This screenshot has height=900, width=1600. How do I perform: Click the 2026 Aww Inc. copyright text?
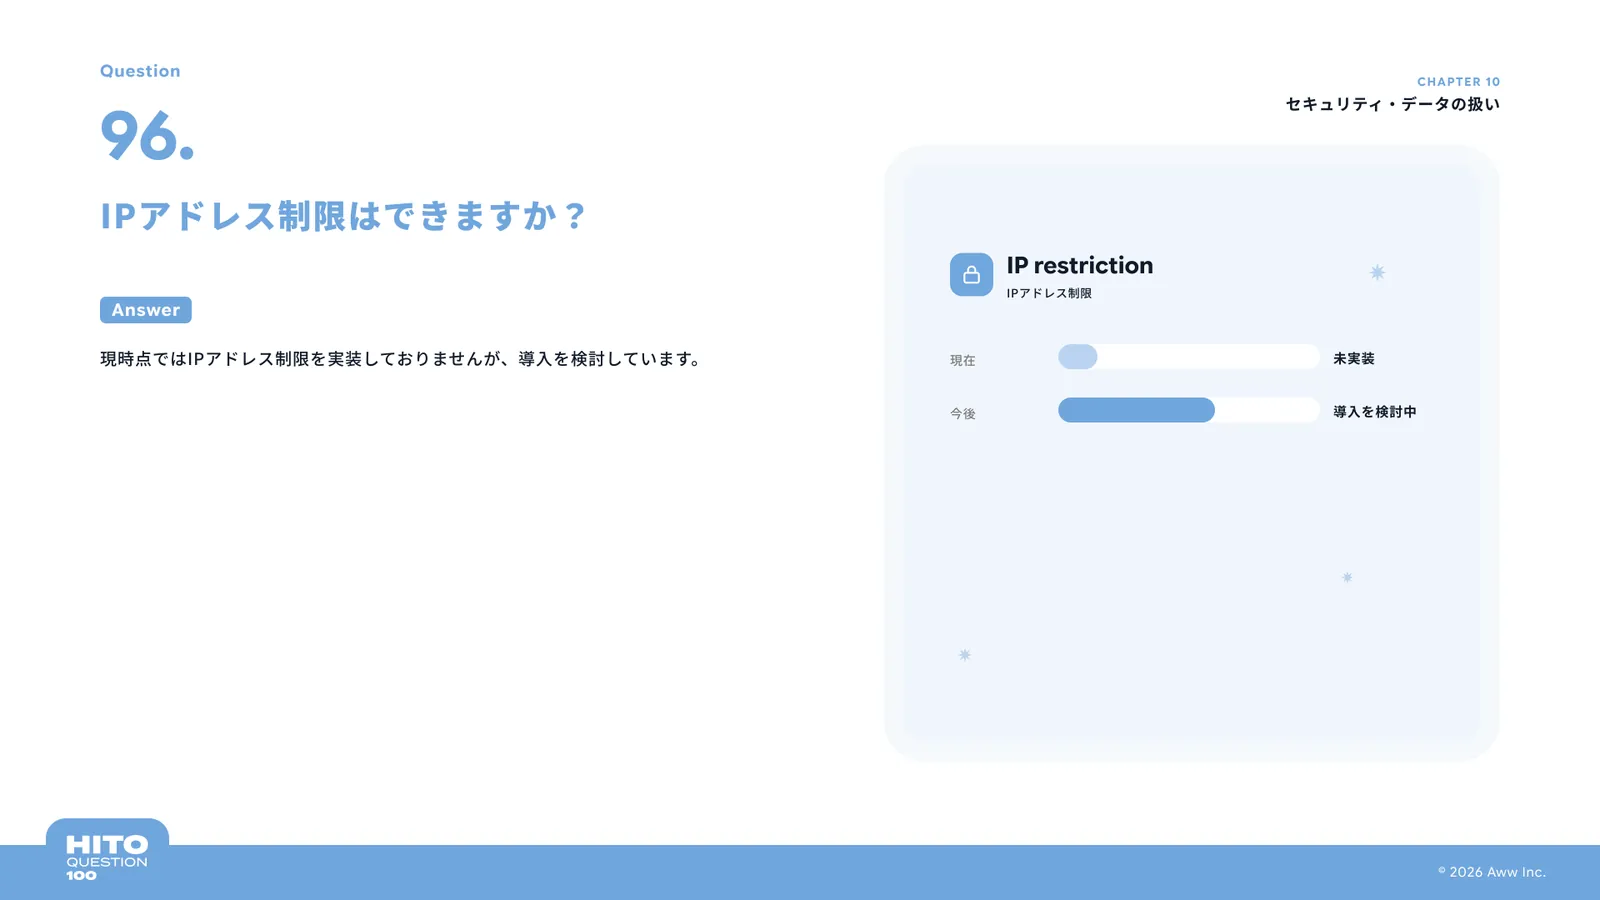[1492, 872]
